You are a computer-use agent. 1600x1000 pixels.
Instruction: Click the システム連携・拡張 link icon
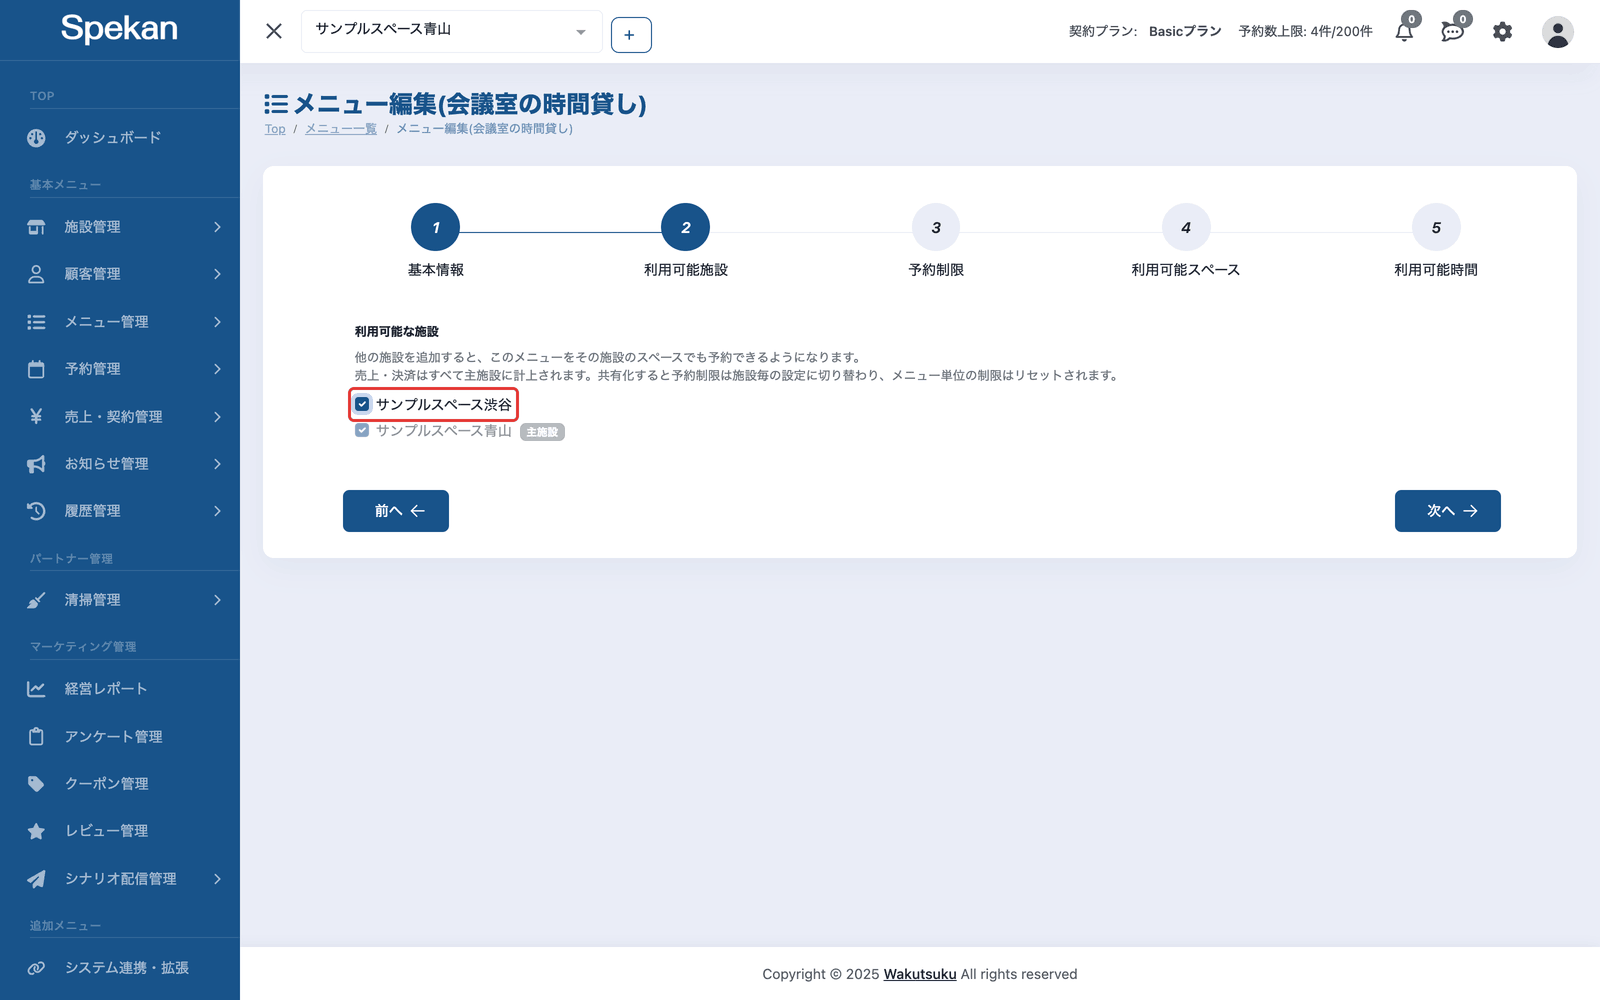point(36,968)
